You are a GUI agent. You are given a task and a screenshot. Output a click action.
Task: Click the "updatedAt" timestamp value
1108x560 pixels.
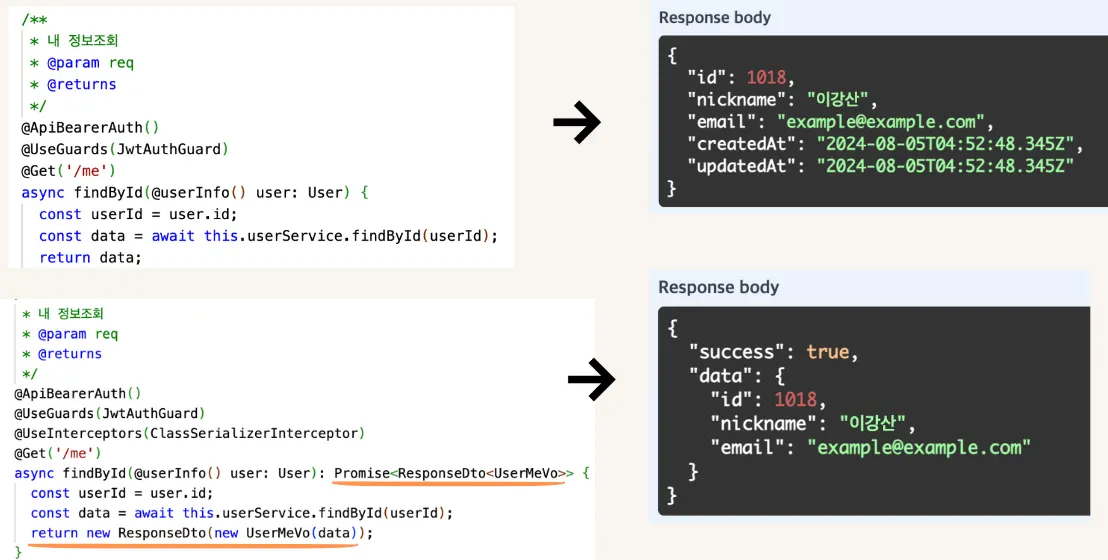point(945,166)
